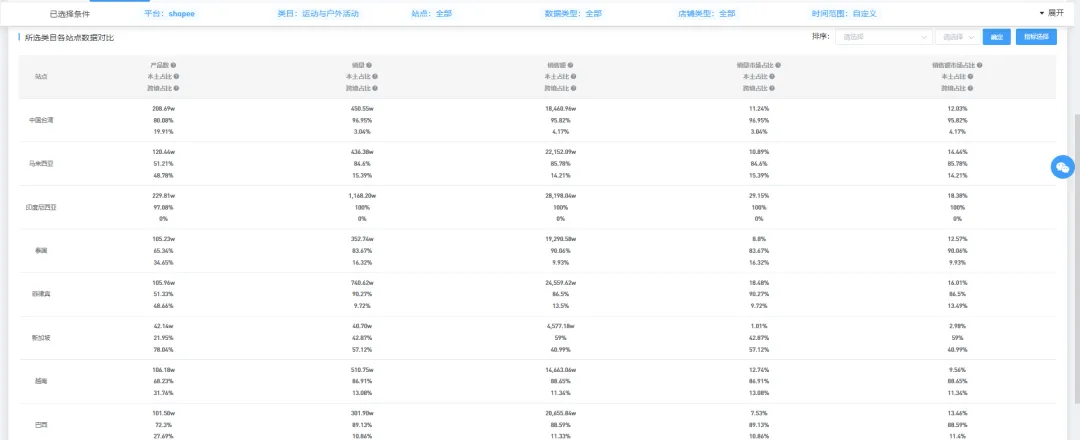1080x440 pixels.
Task: Click the 站点 column header
Action: coord(41,76)
